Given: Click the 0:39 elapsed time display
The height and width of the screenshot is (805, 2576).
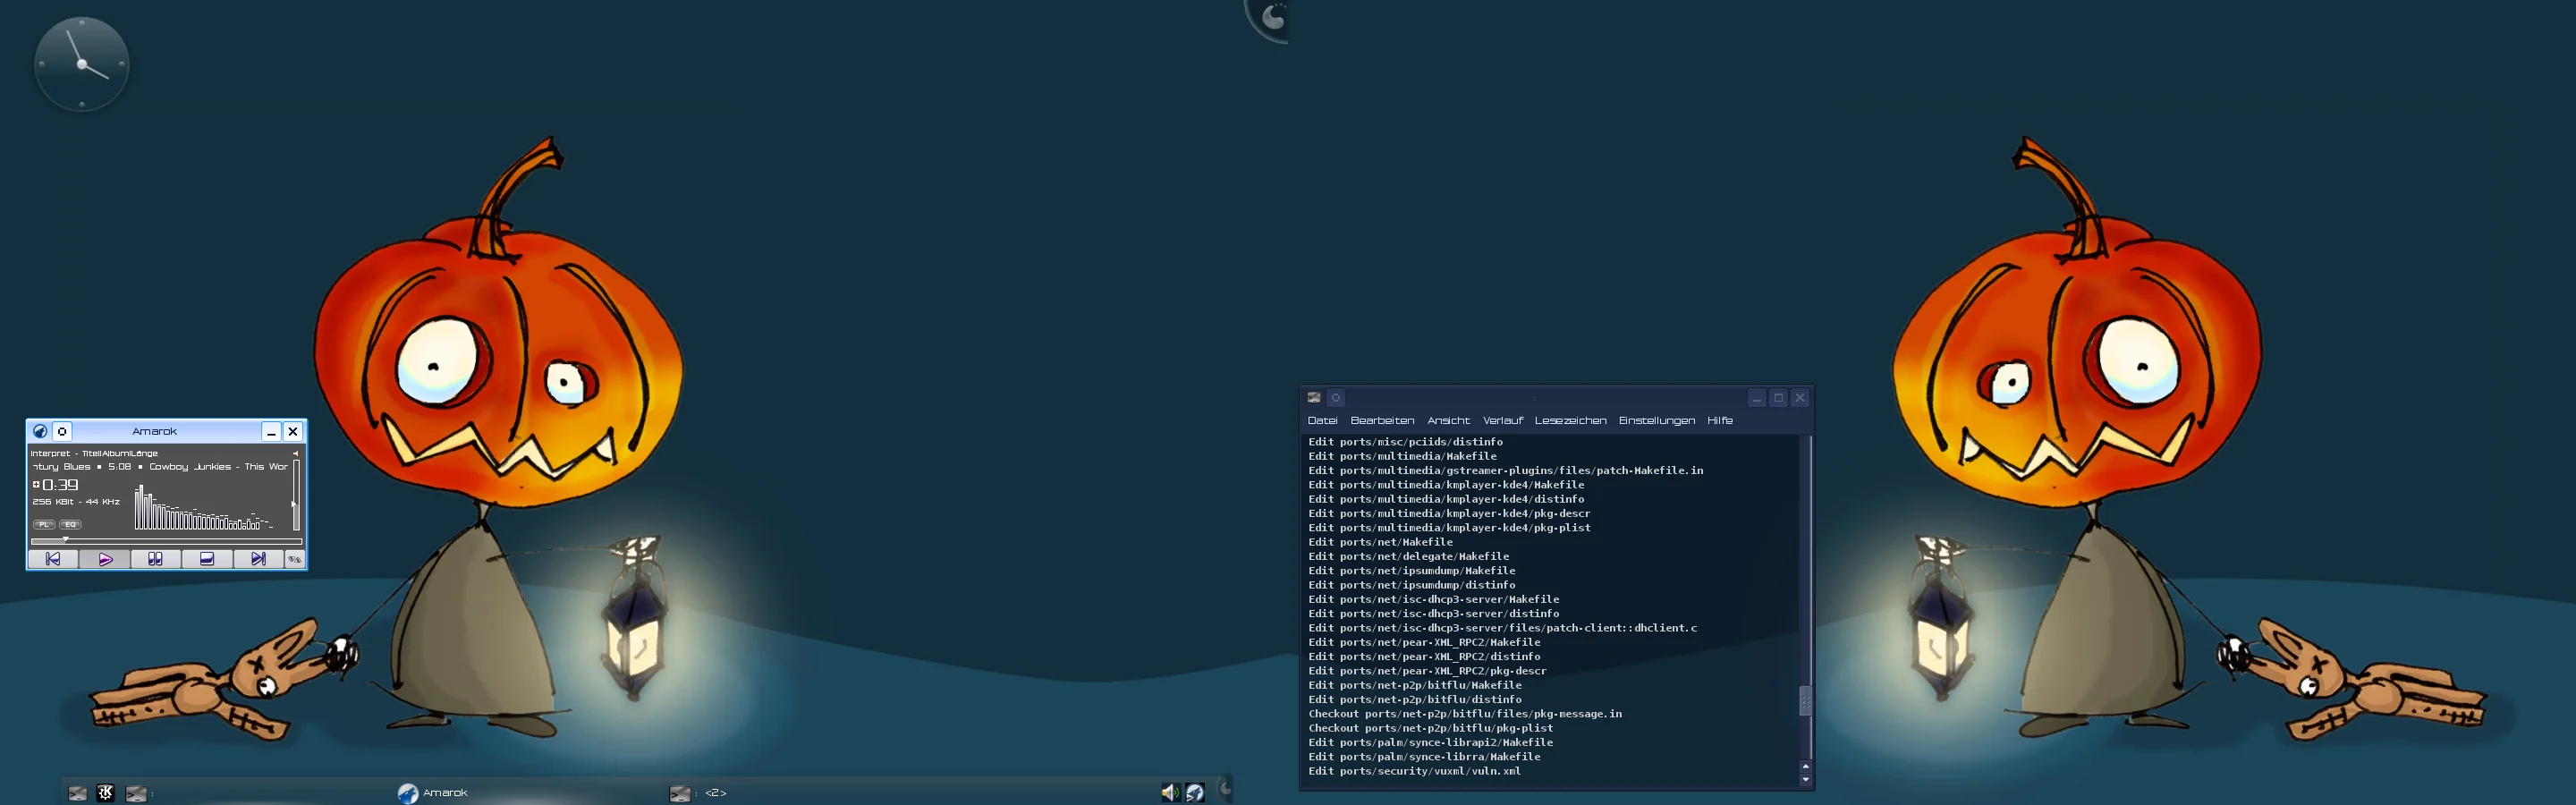Looking at the screenshot, I should [x=60, y=484].
